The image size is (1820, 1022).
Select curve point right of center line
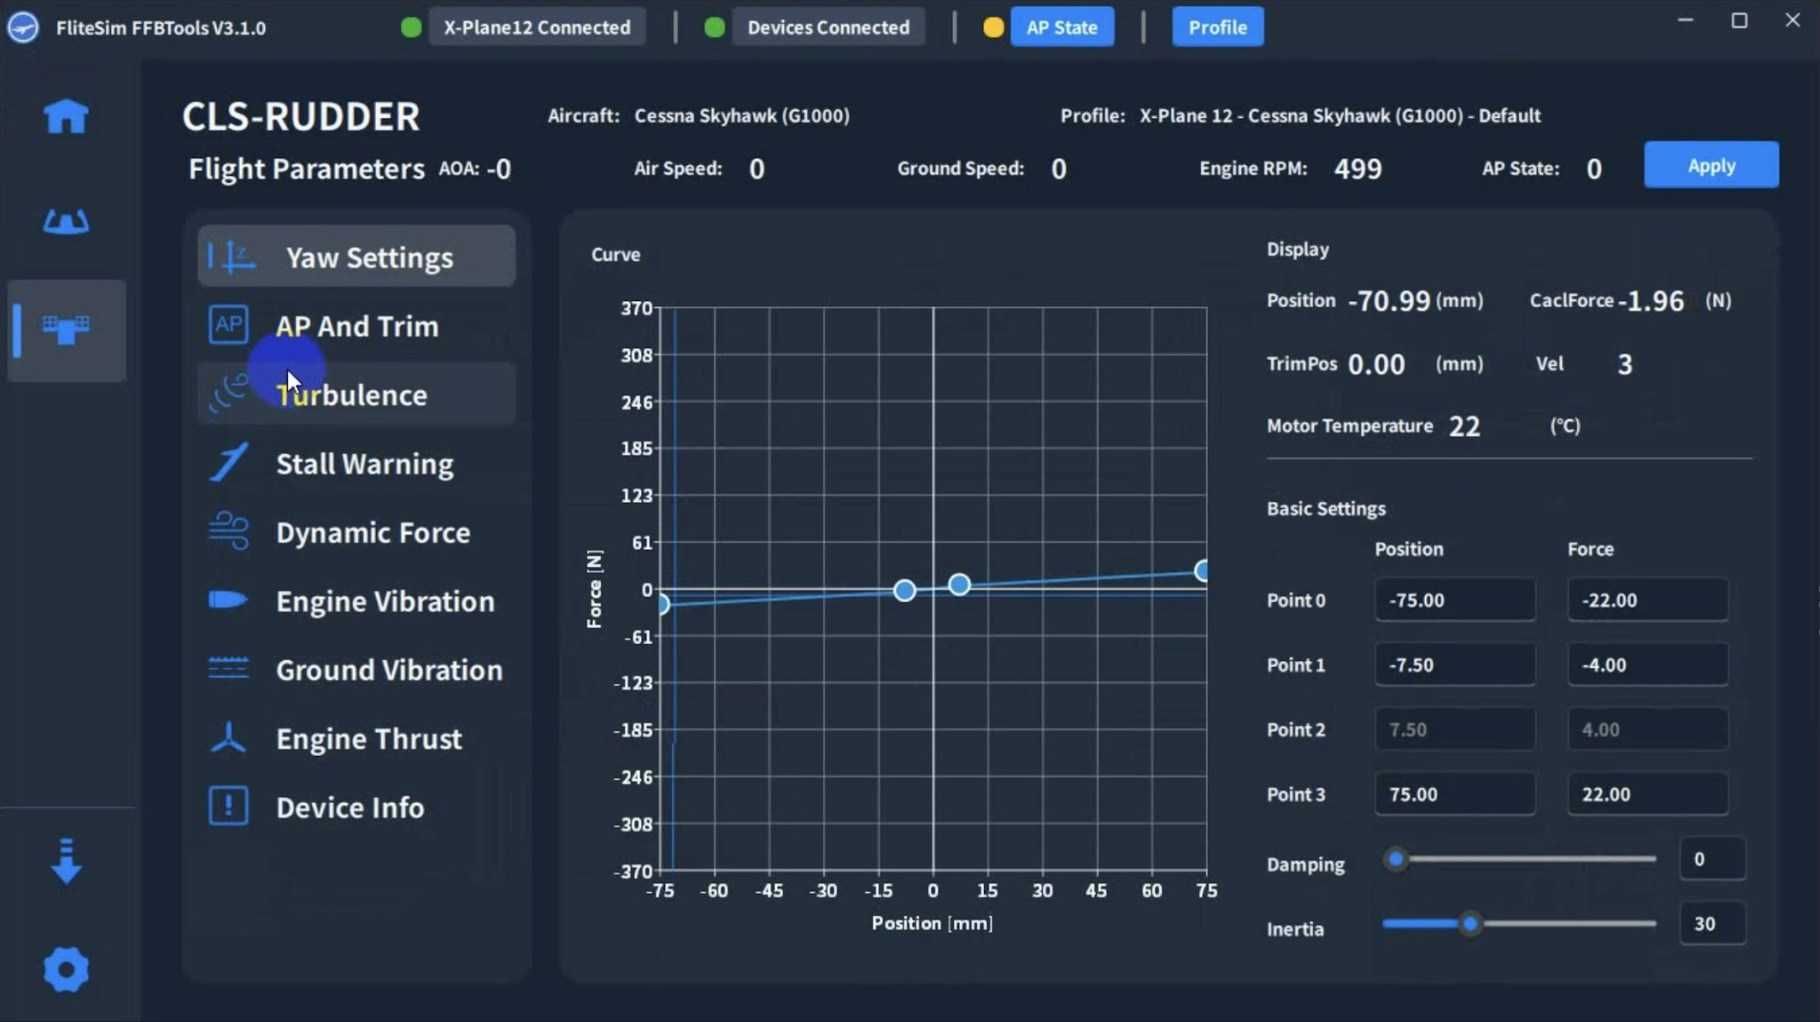[x=959, y=584]
